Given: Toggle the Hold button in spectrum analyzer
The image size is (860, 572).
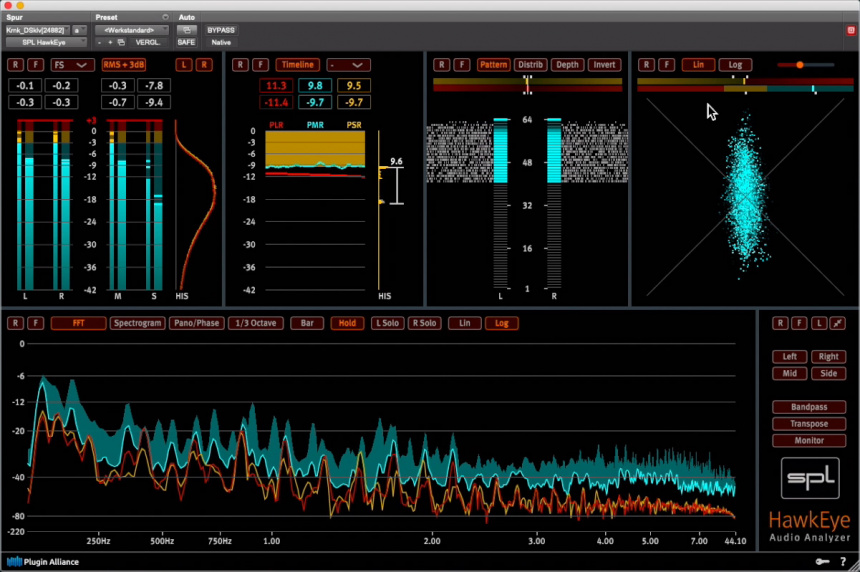Looking at the screenshot, I should 347,323.
